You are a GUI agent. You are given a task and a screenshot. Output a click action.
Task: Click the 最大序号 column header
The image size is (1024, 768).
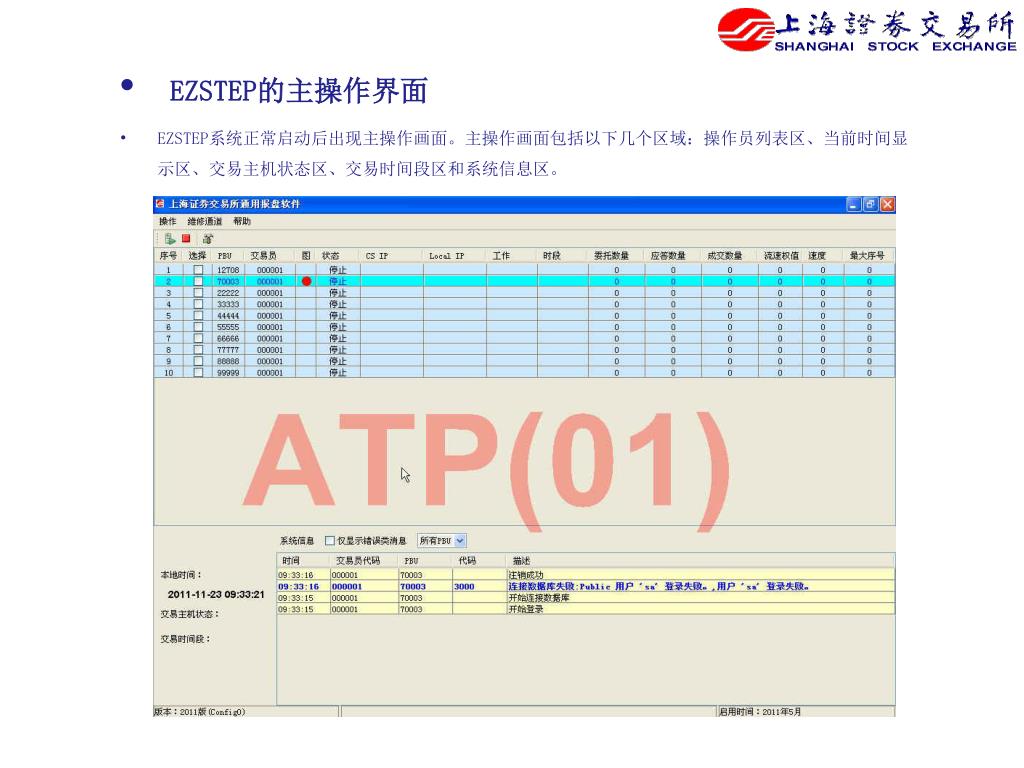[x=867, y=256]
